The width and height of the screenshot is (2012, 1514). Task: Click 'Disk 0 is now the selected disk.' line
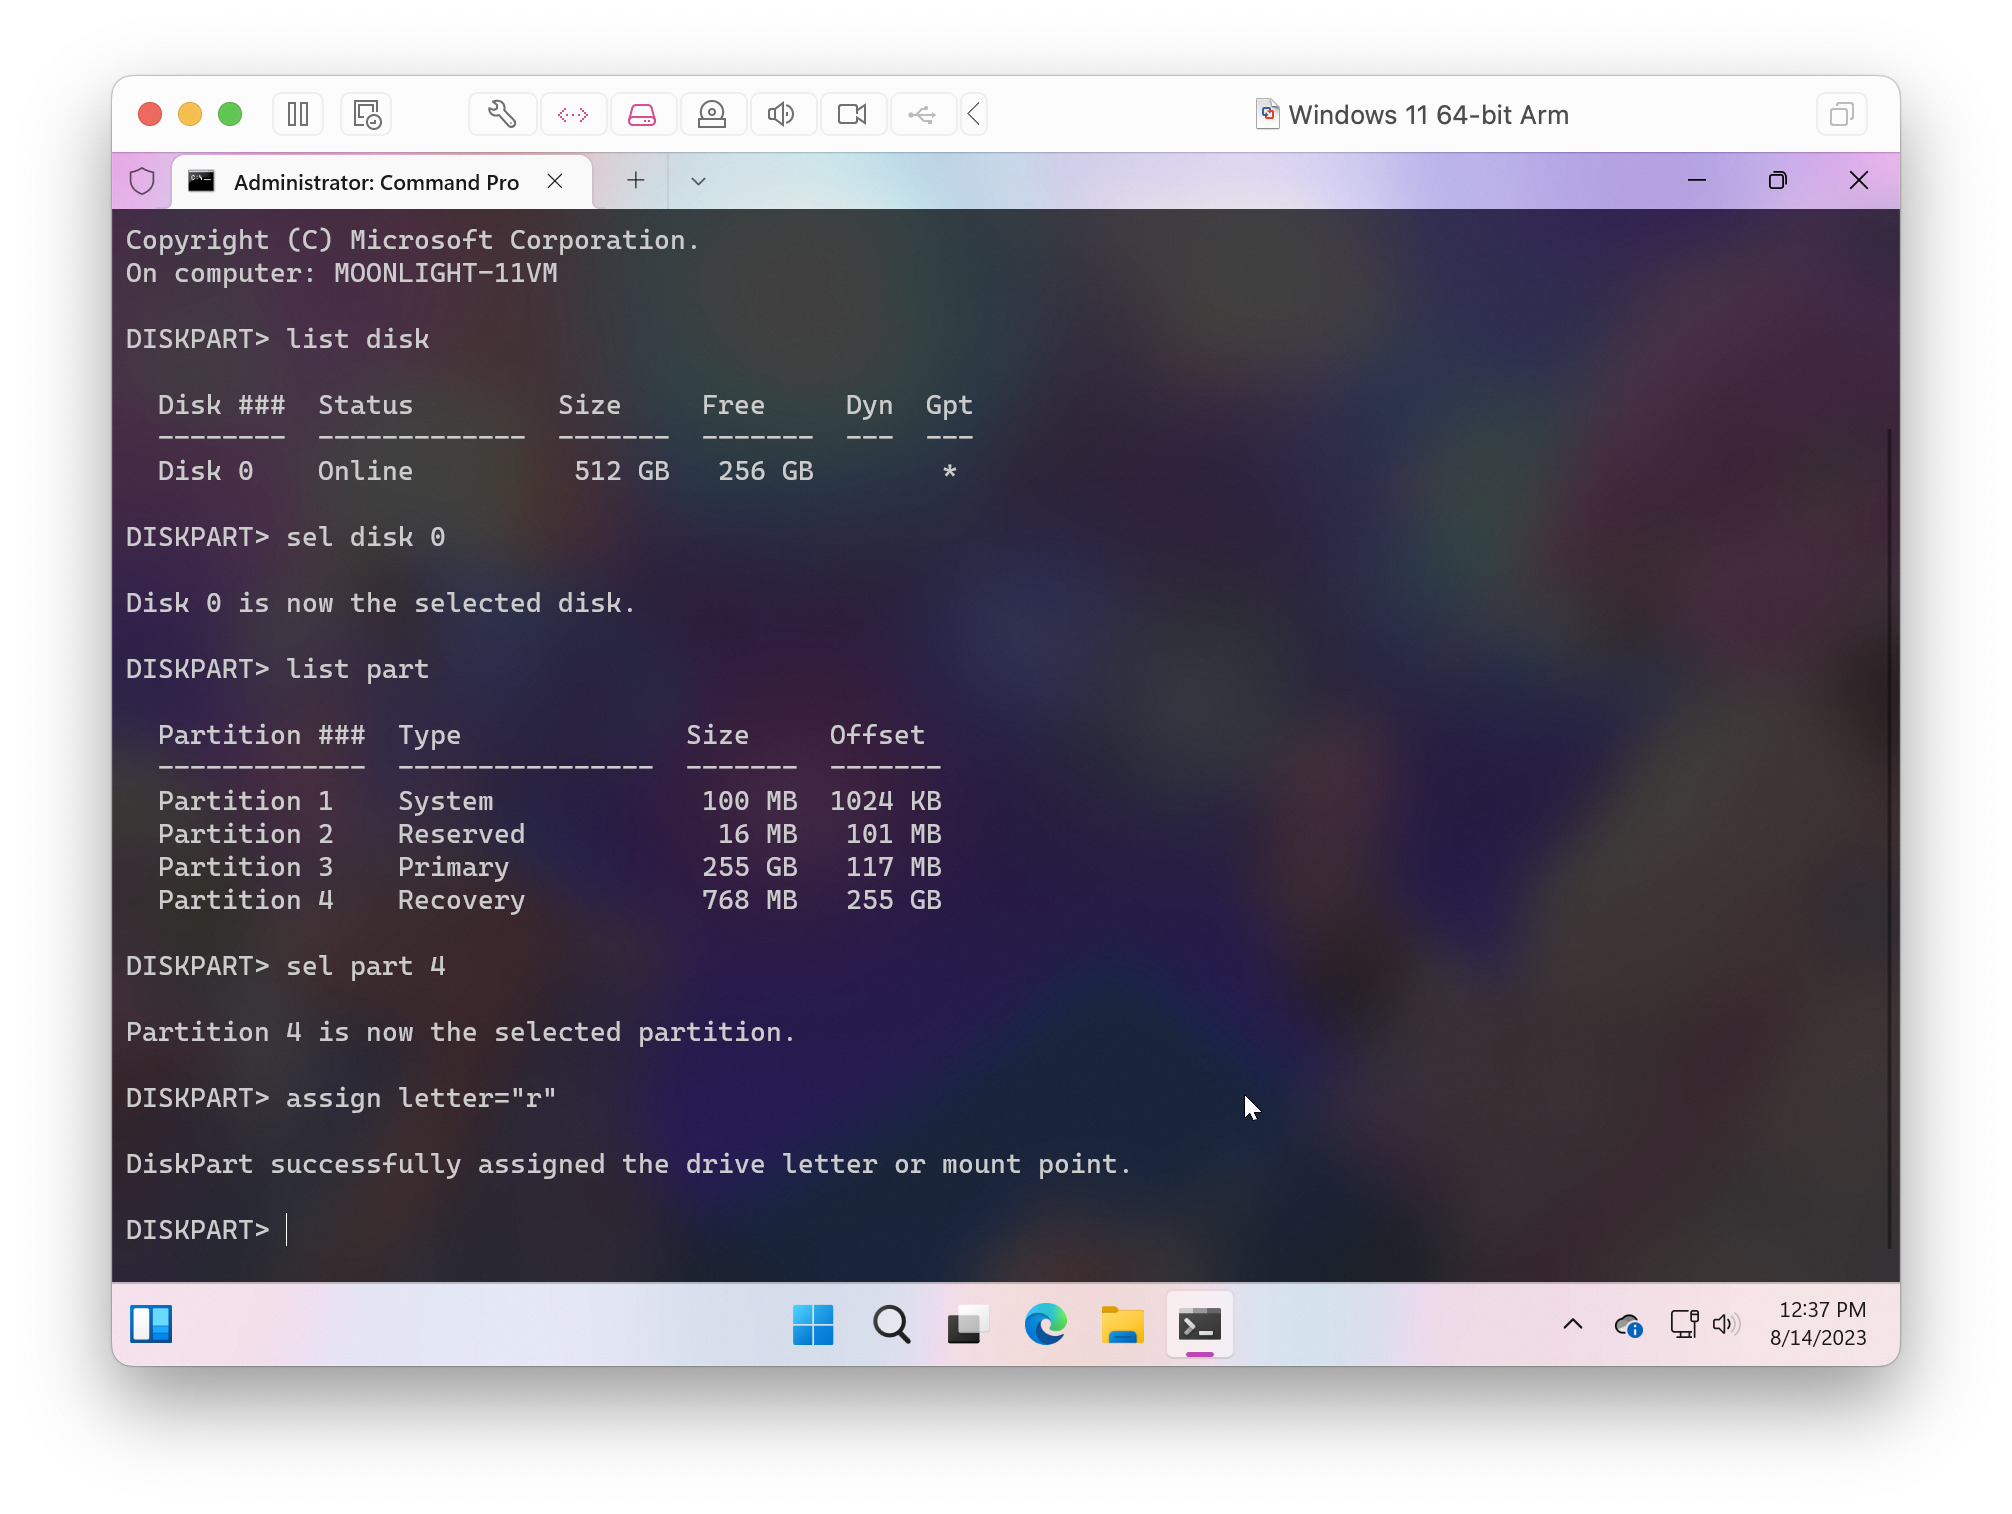380,603
